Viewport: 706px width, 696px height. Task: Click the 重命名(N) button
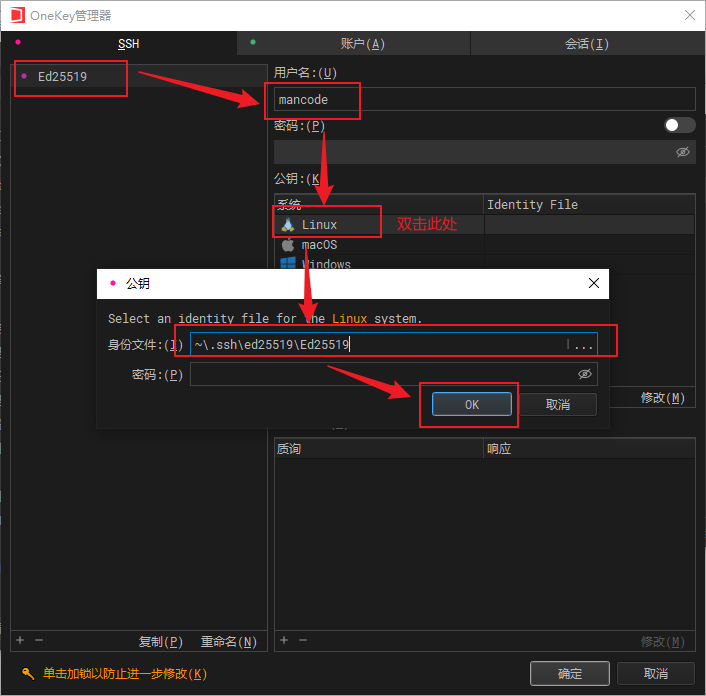(x=228, y=642)
